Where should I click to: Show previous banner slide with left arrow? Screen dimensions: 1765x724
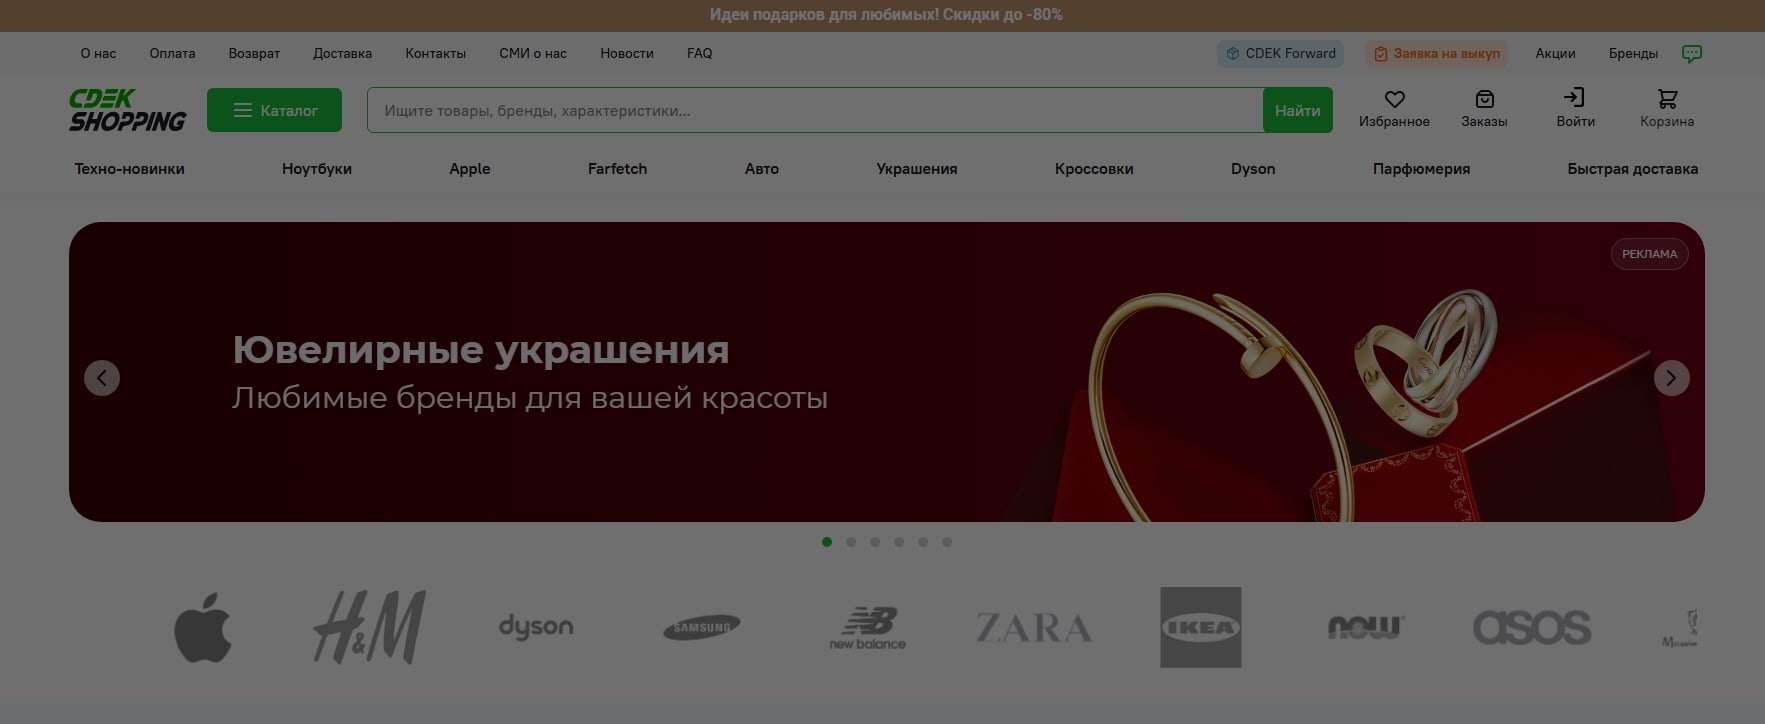(102, 378)
